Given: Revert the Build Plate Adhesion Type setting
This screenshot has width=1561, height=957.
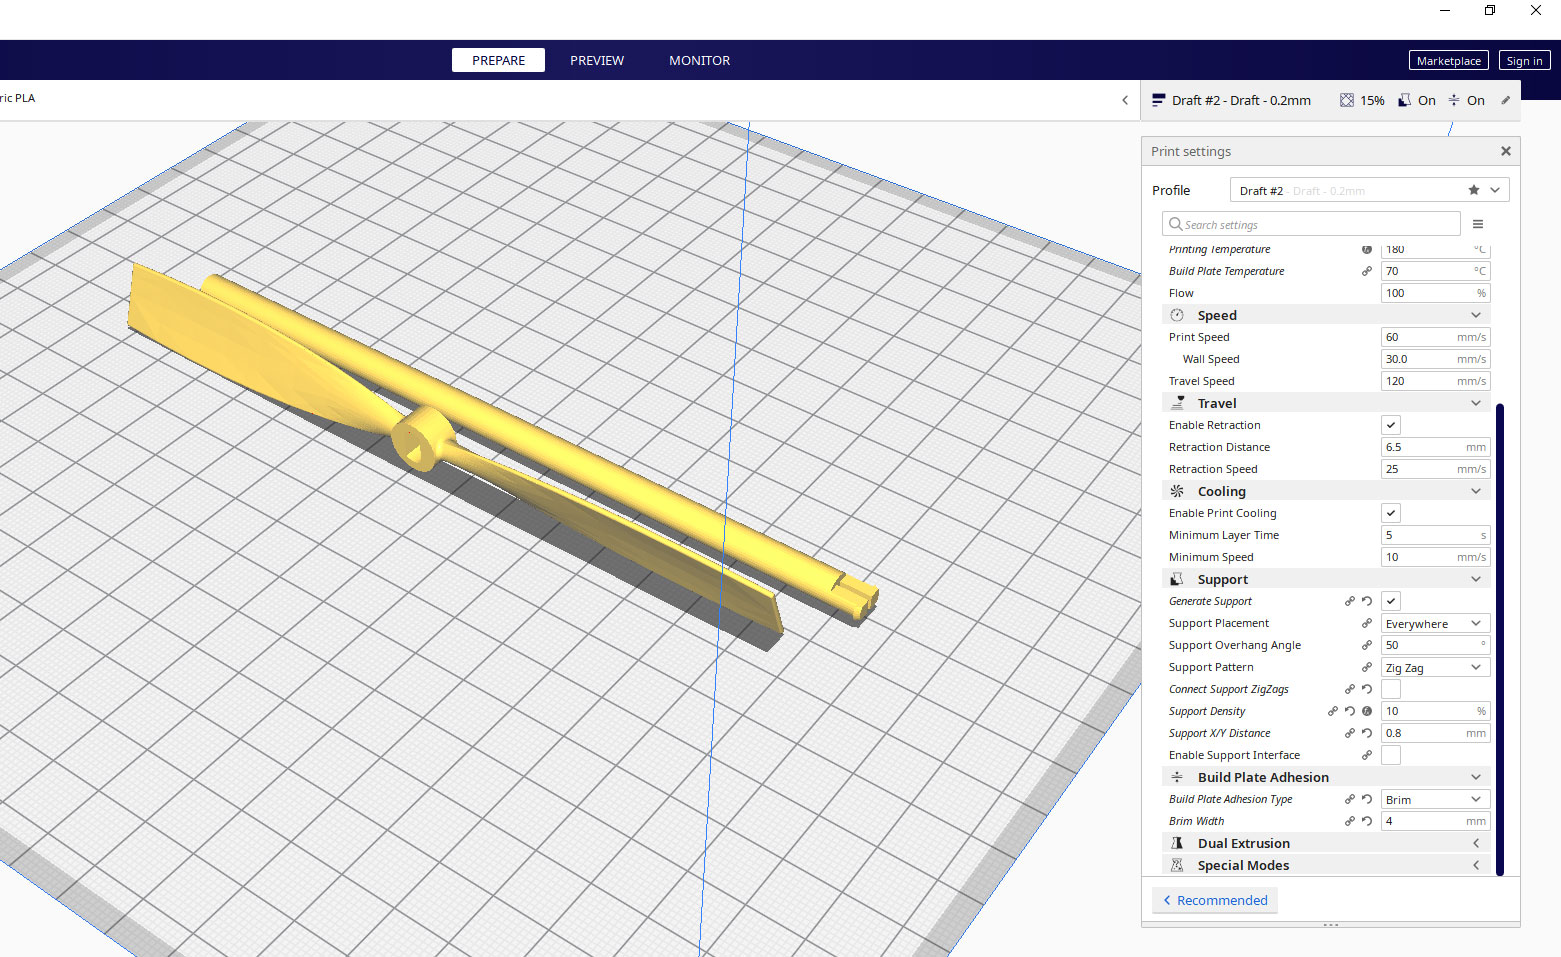Looking at the screenshot, I should click(1367, 799).
